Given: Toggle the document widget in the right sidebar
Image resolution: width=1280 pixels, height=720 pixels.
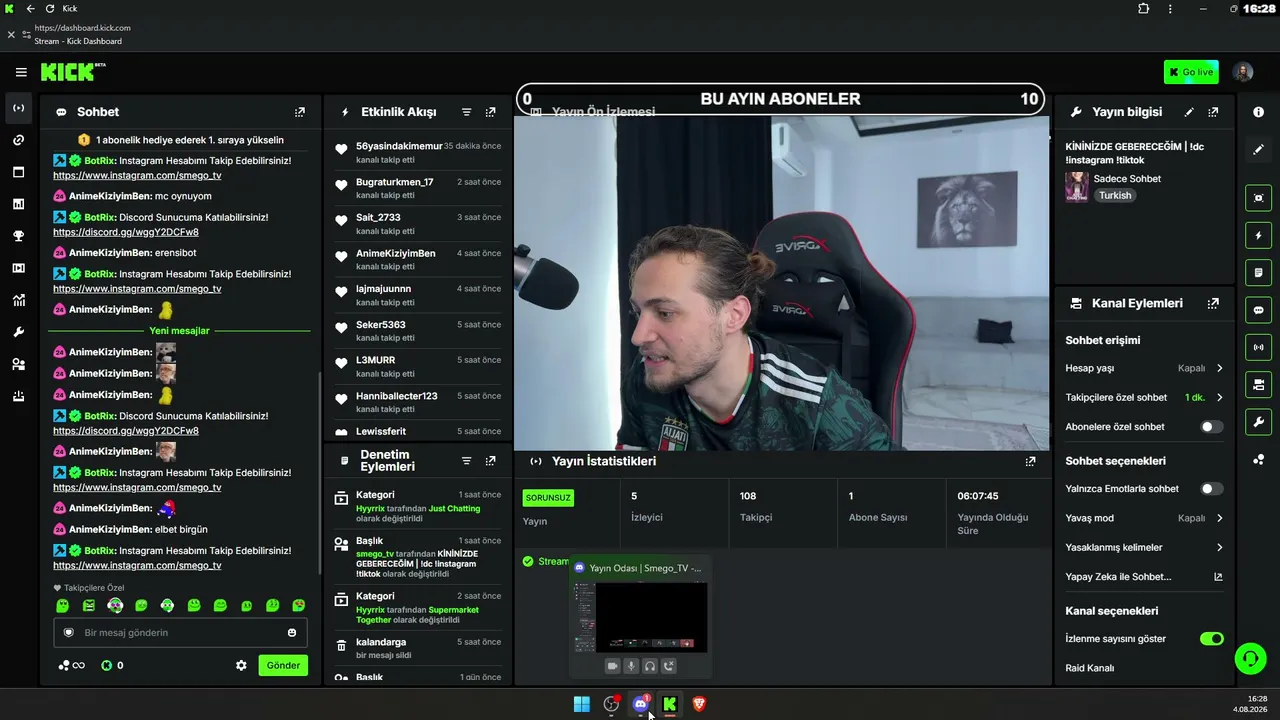Looking at the screenshot, I should tap(1258, 272).
